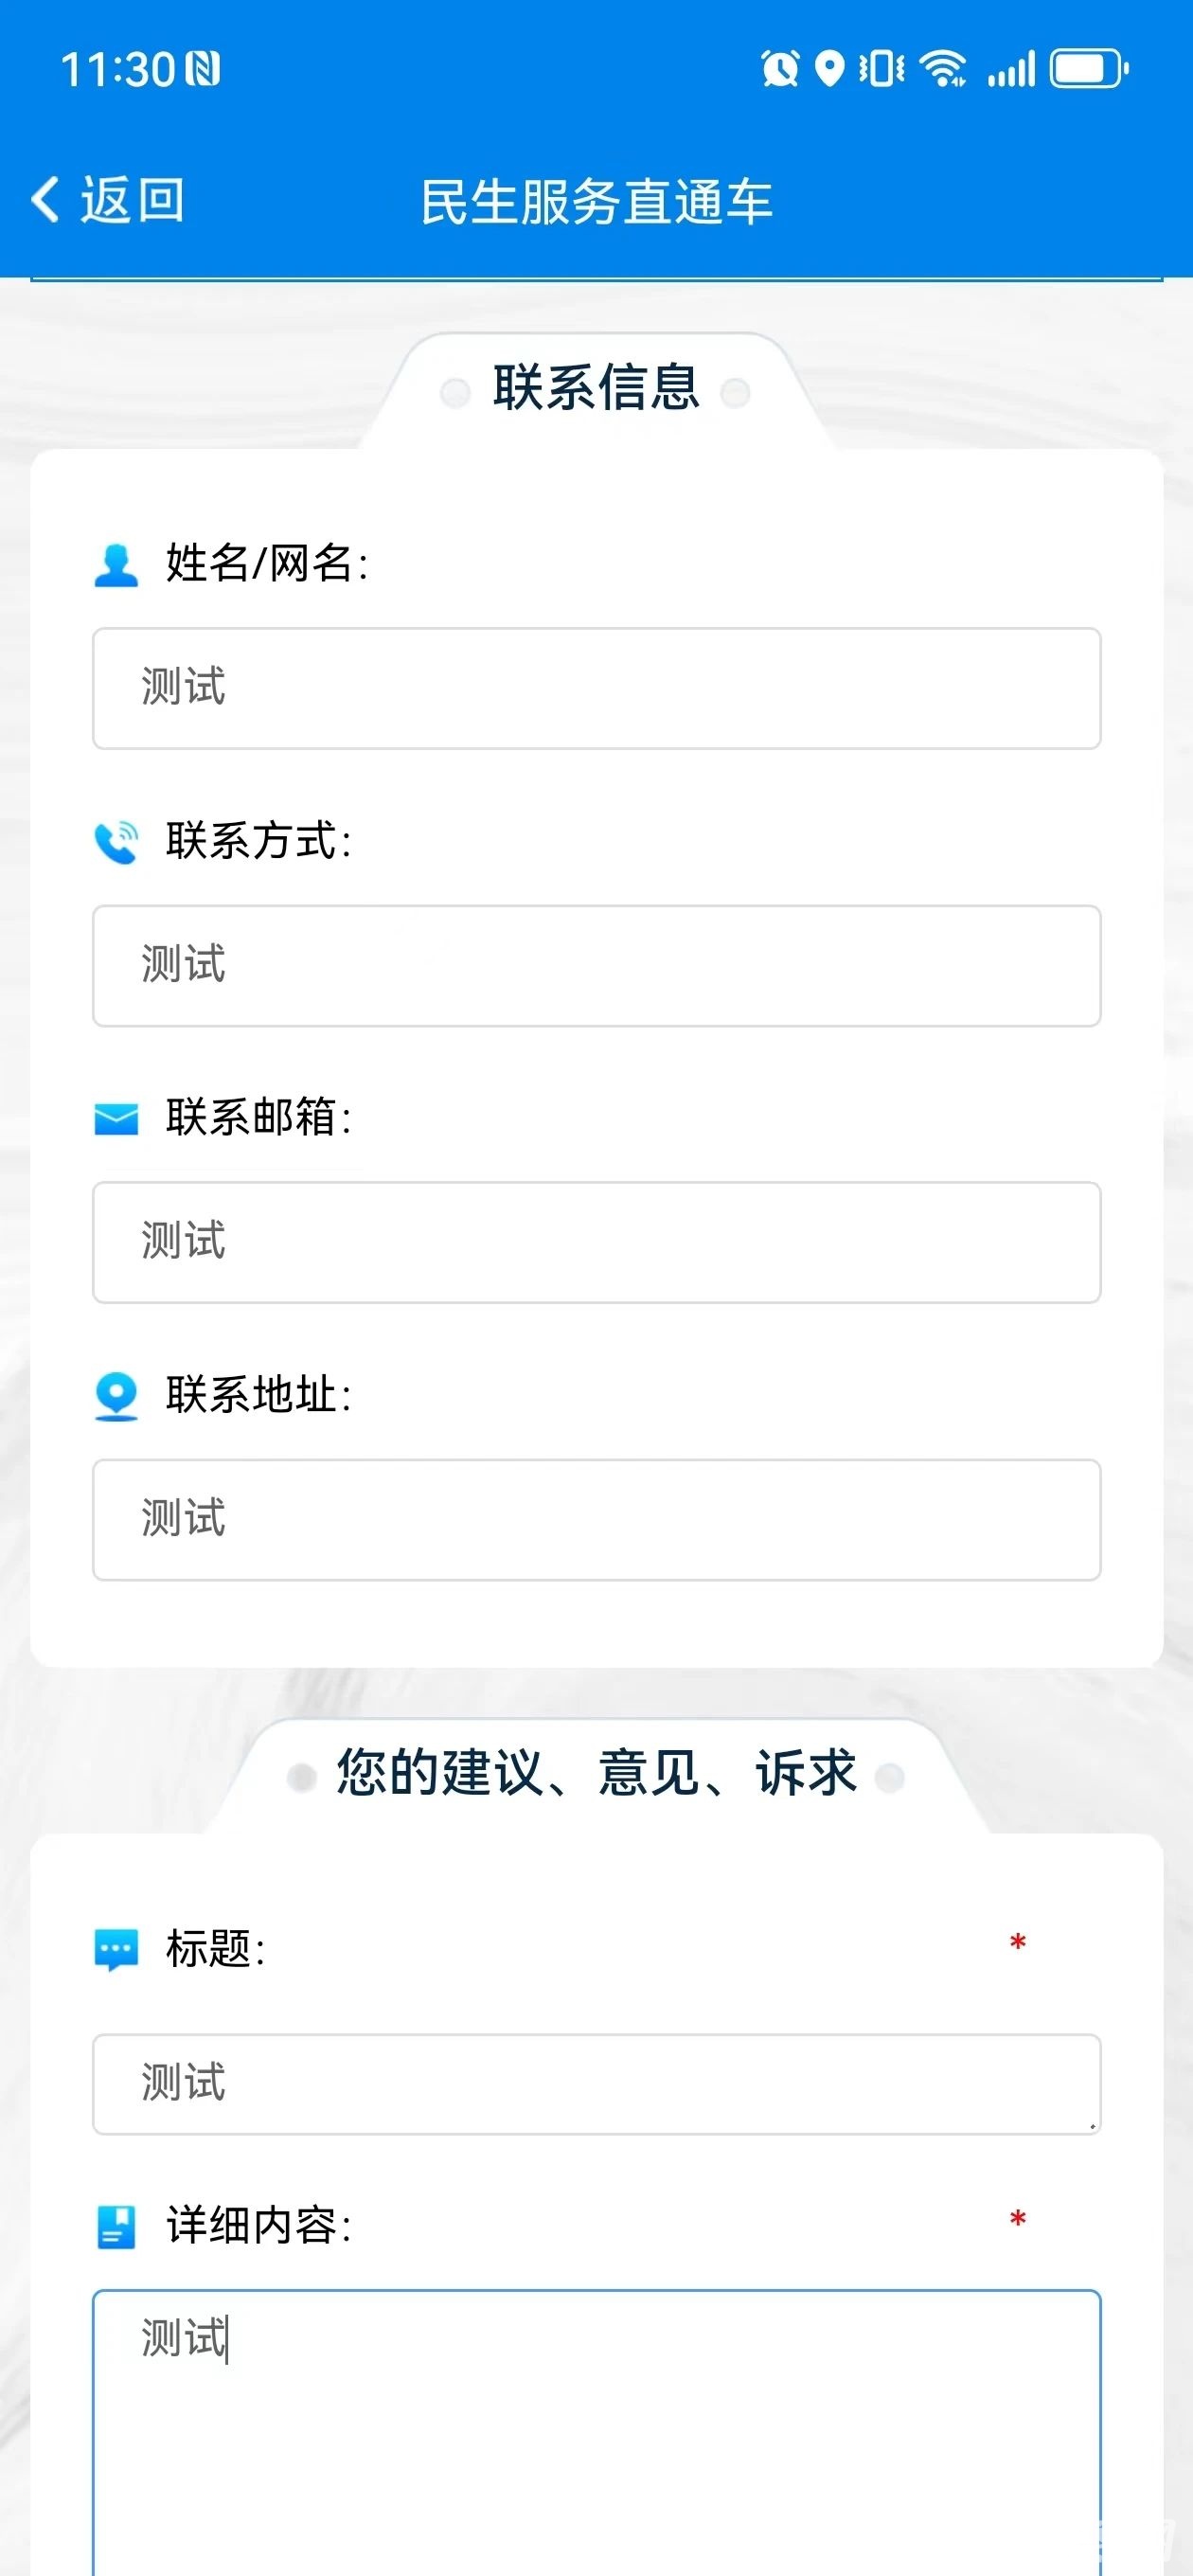Tap the 民生服务直通车 page title
Viewport: 1193px width, 2576px height.
click(596, 201)
